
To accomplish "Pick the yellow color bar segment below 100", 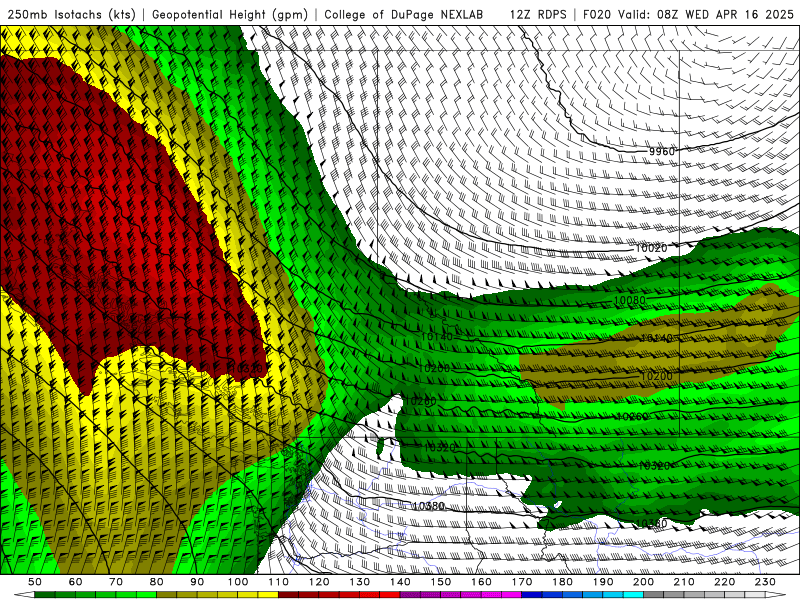I will coord(248,595).
